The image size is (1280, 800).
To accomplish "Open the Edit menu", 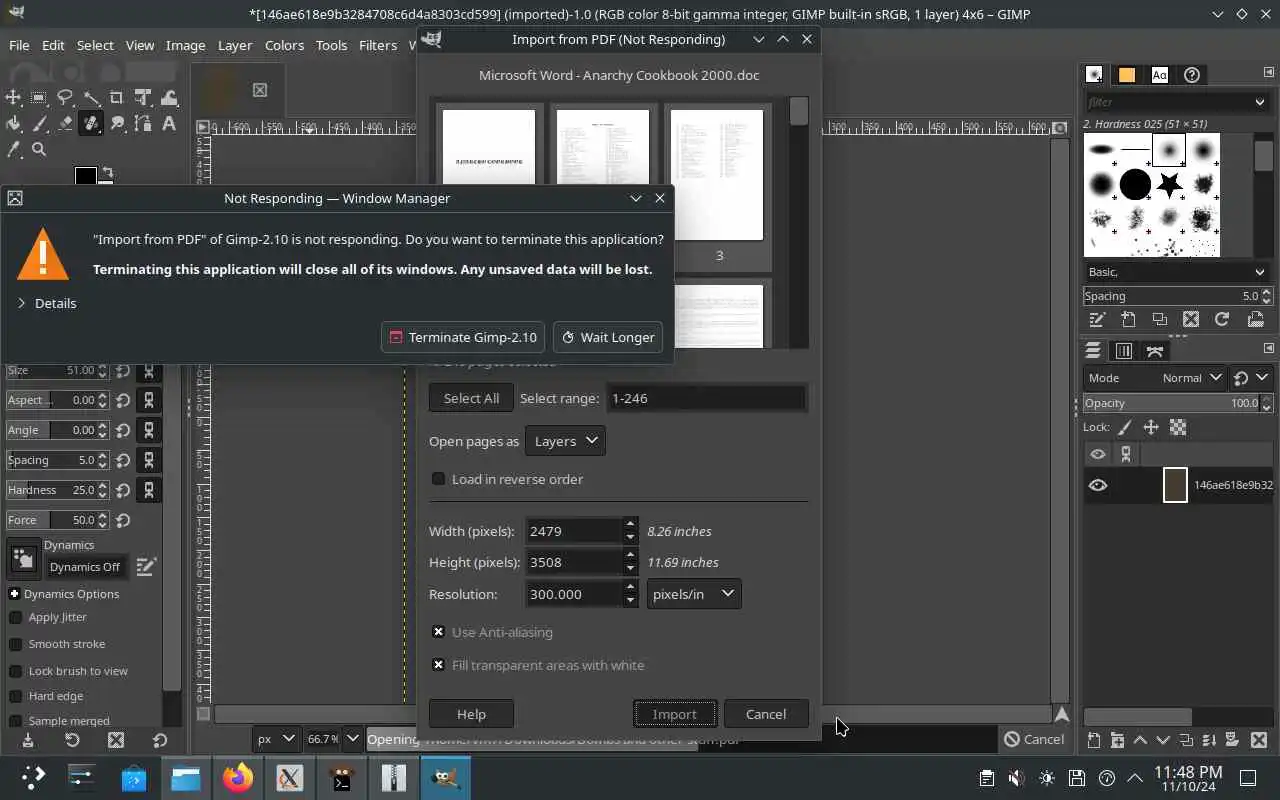I will pyautogui.click(x=53, y=45).
